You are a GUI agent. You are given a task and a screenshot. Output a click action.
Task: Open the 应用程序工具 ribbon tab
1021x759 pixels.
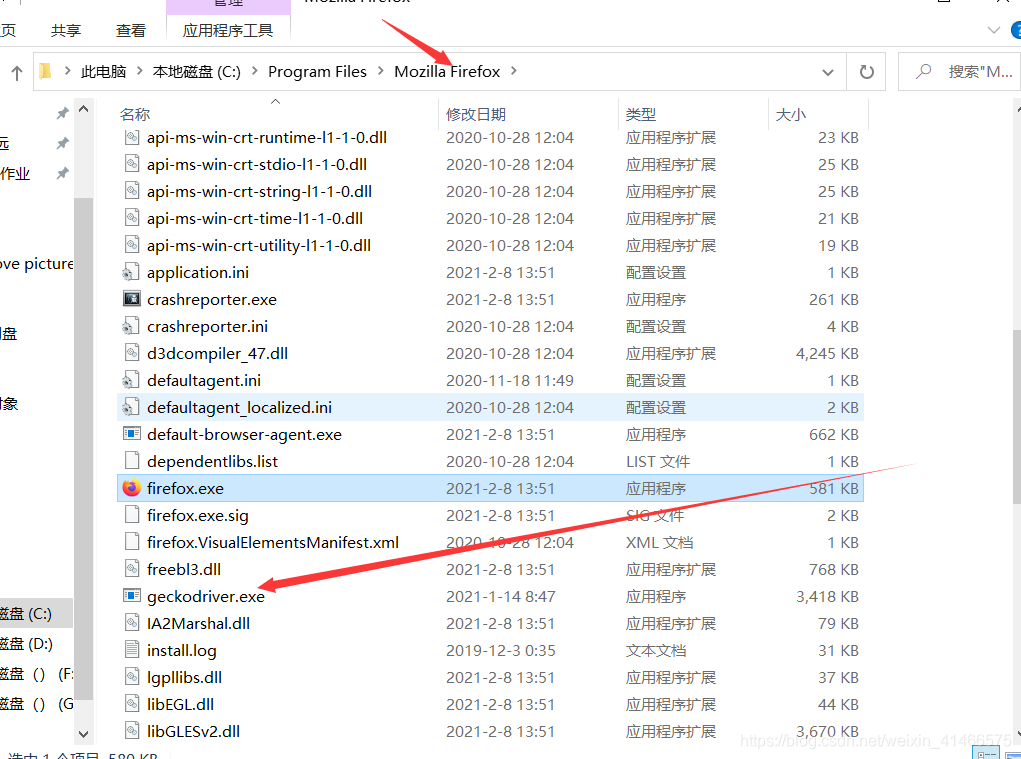(x=228, y=31)
